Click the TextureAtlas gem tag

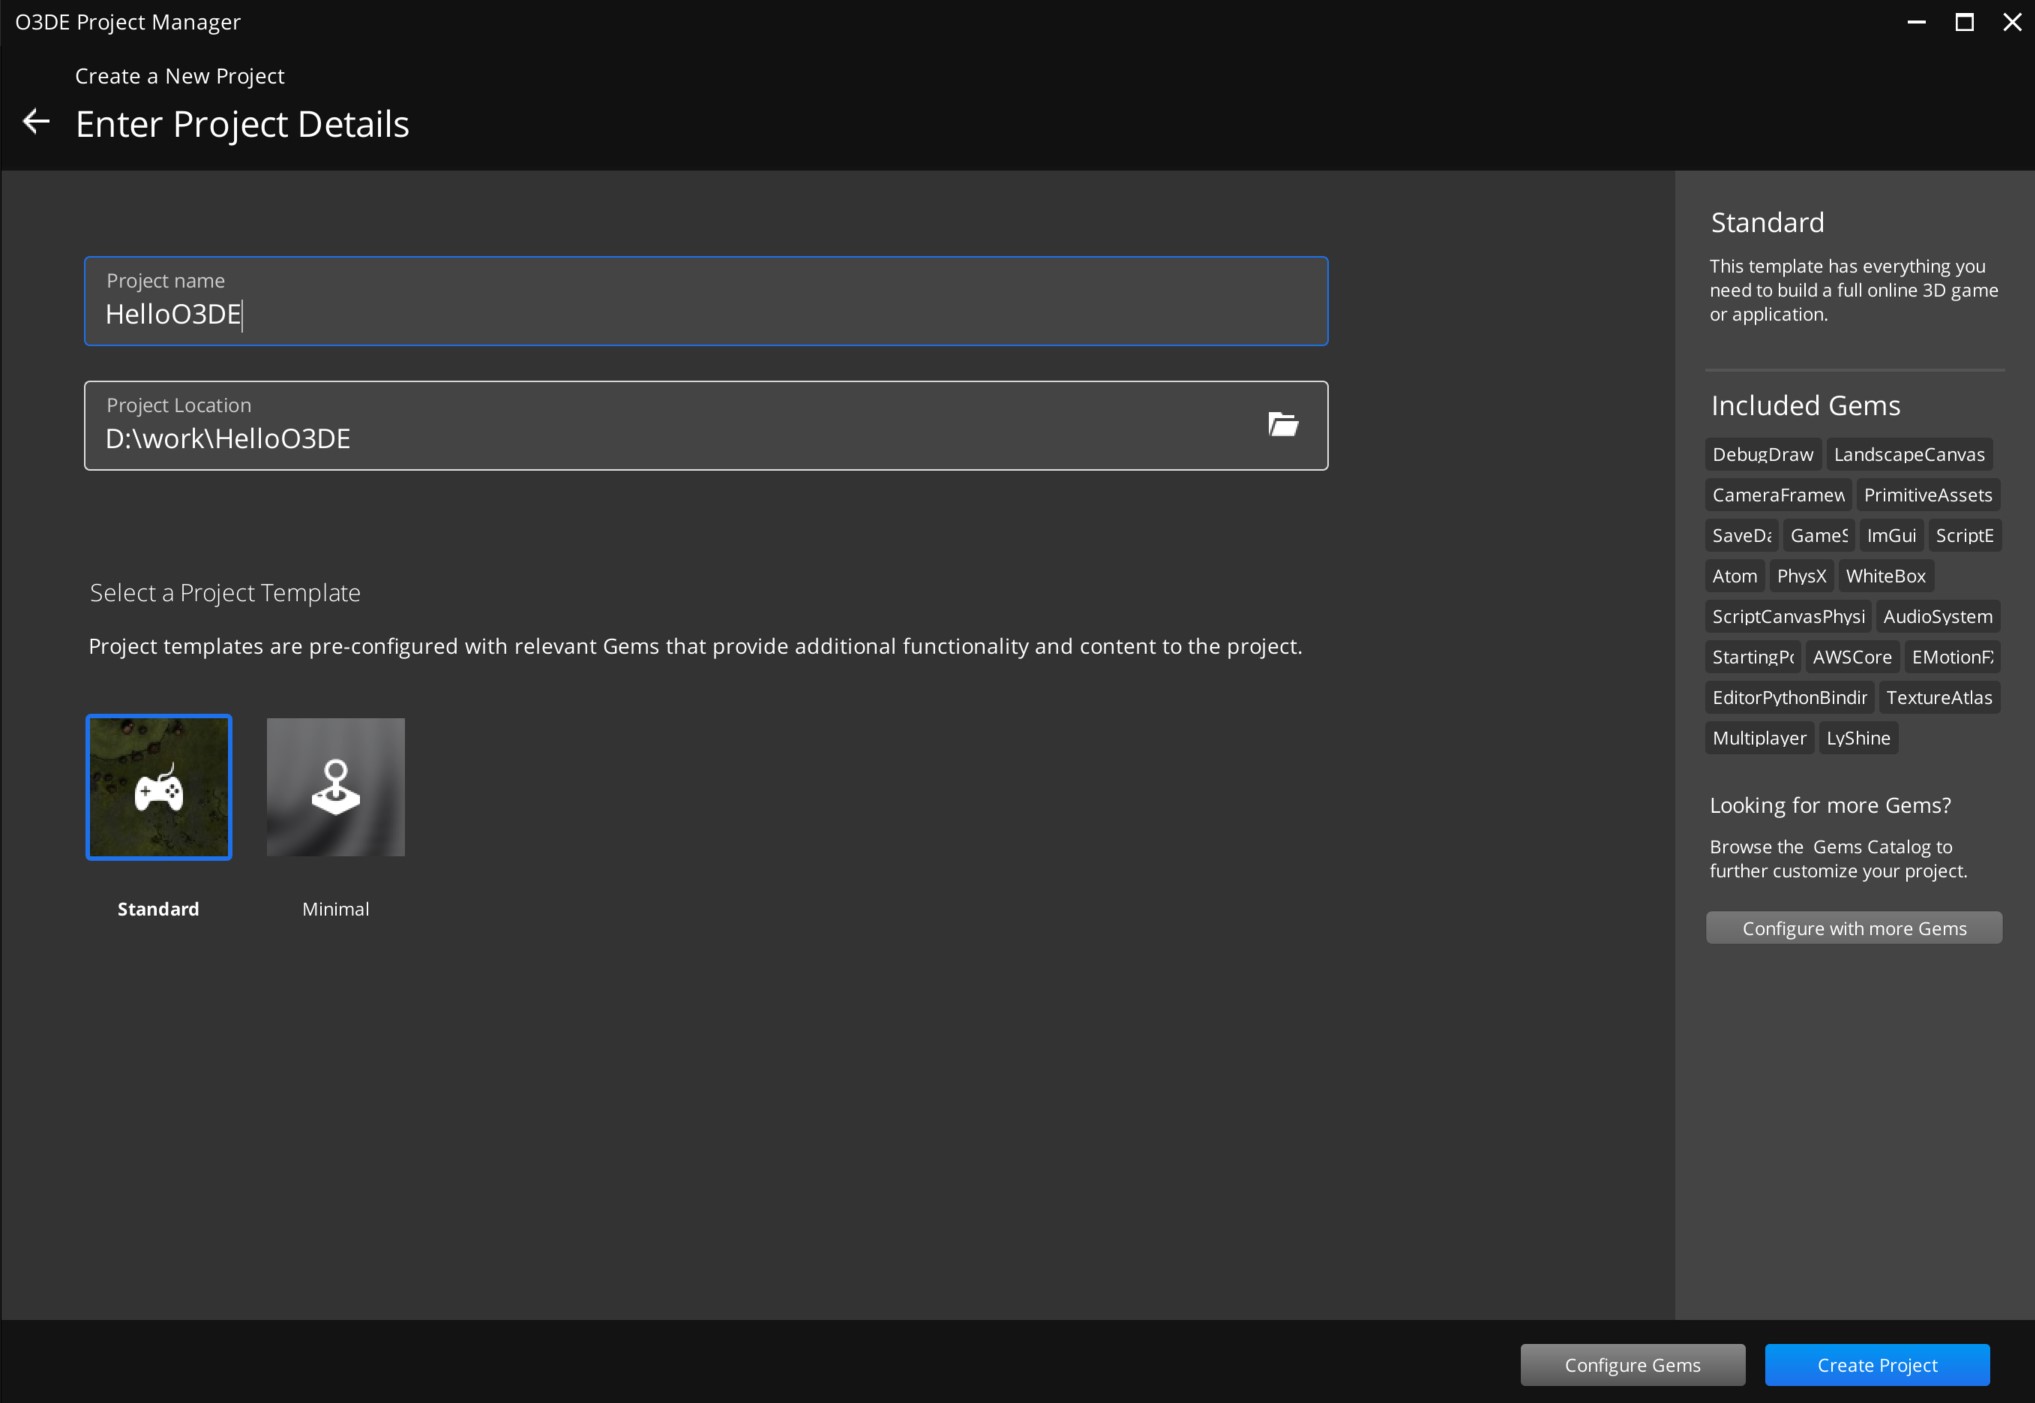click(1938, 697)
